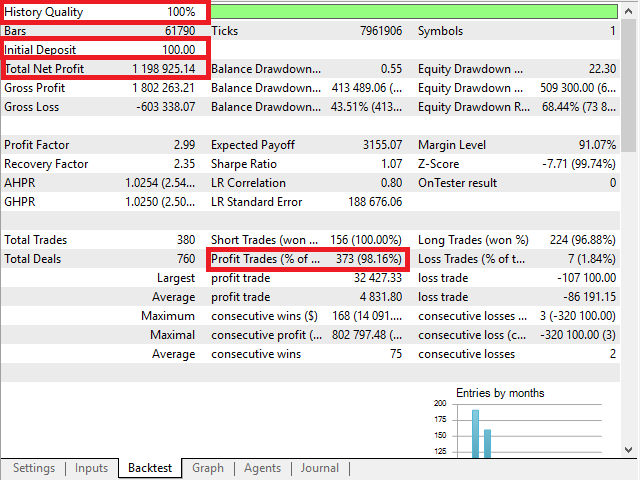The width and height of the screenshot is (640, 480).
Task: Click the scrollbar down arrow
Action: click(628, 450)
